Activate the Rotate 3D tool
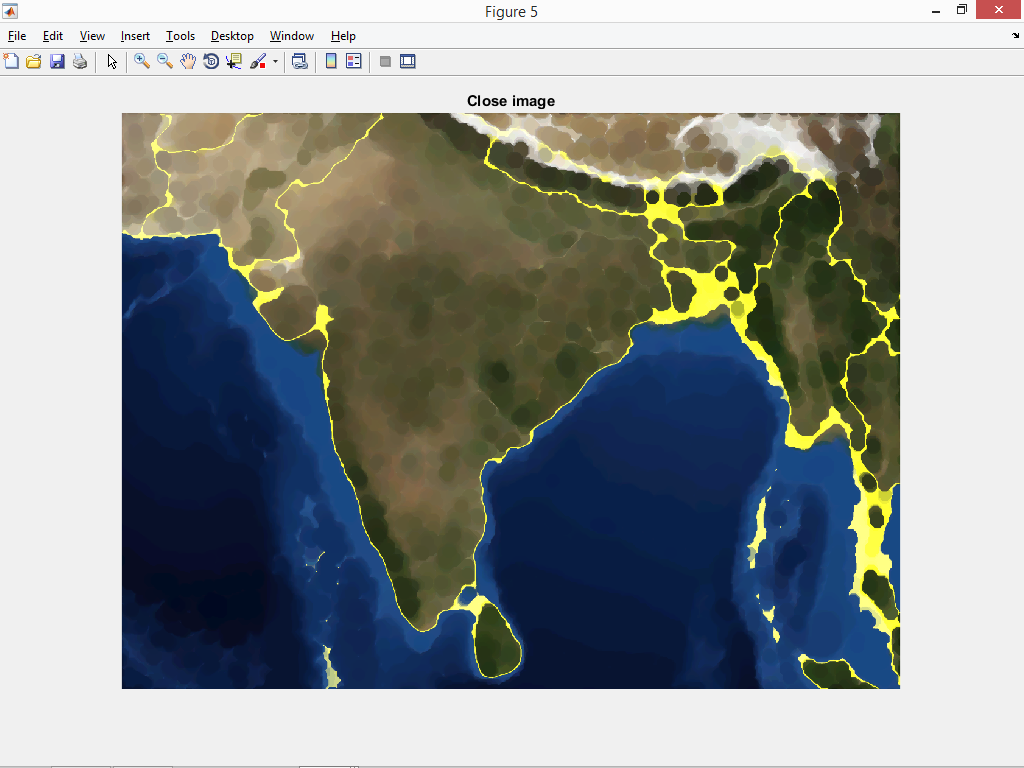 [x=211, y=61]
